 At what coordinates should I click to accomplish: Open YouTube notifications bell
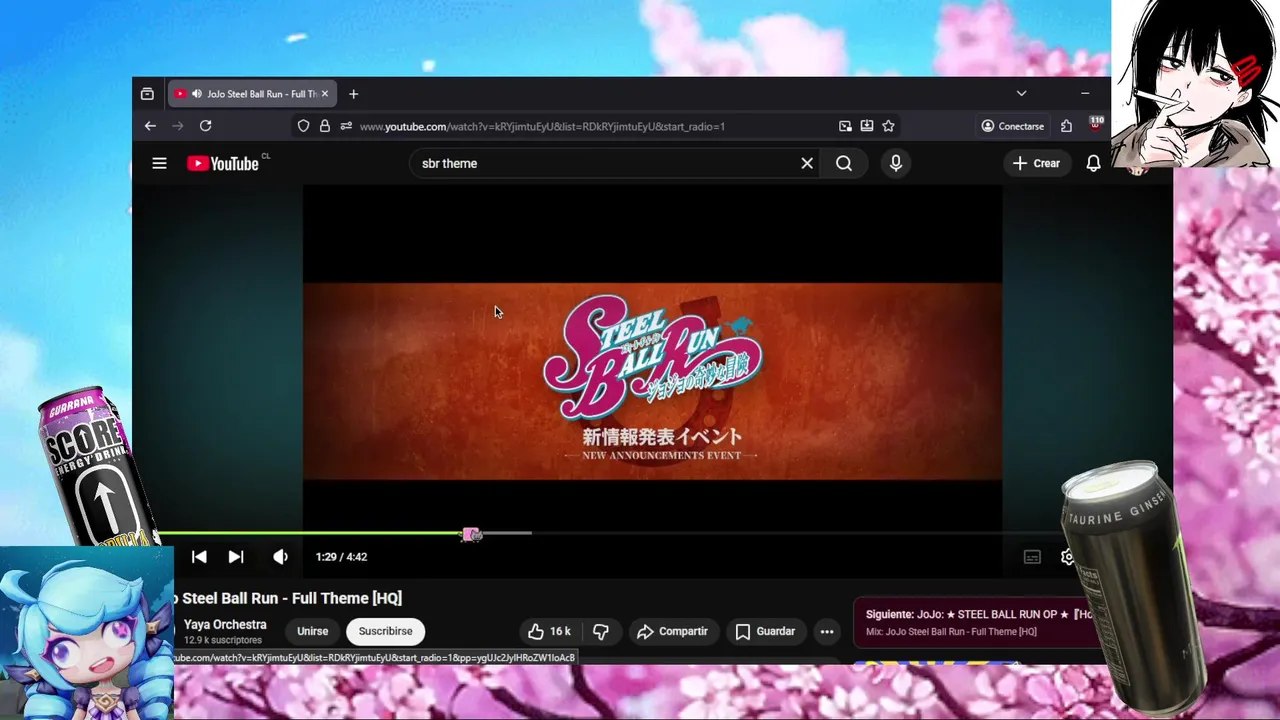(x=1093, y=163)
